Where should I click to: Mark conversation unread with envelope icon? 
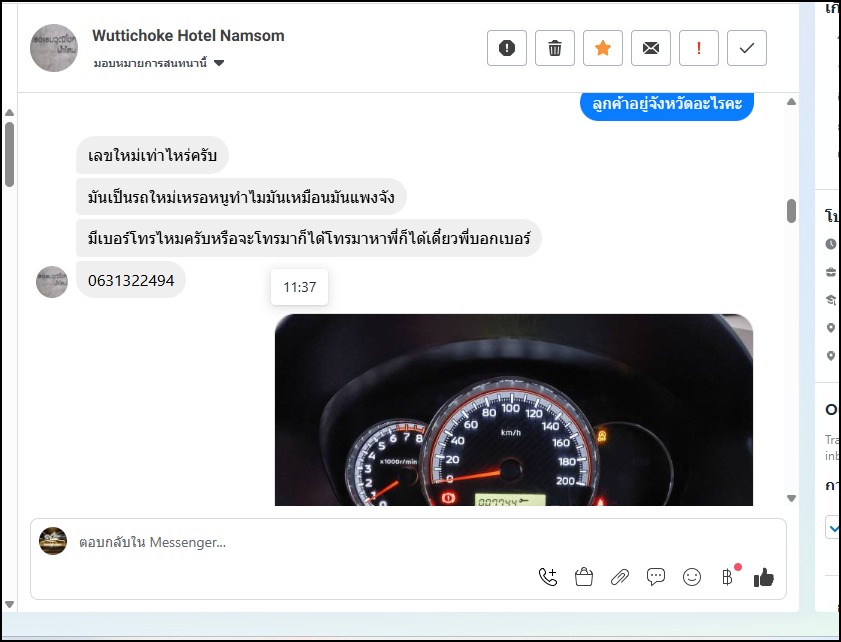coord(651,48)
